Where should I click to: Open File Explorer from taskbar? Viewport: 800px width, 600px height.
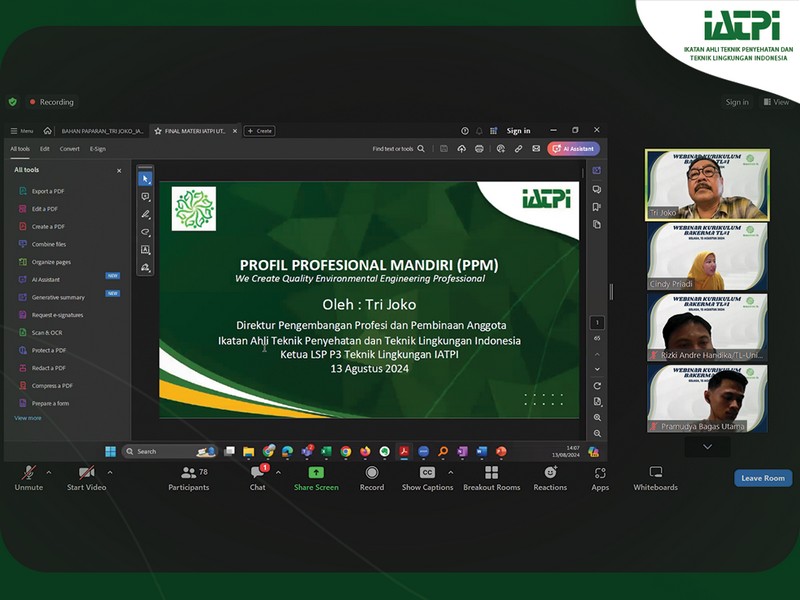point(248,452)
